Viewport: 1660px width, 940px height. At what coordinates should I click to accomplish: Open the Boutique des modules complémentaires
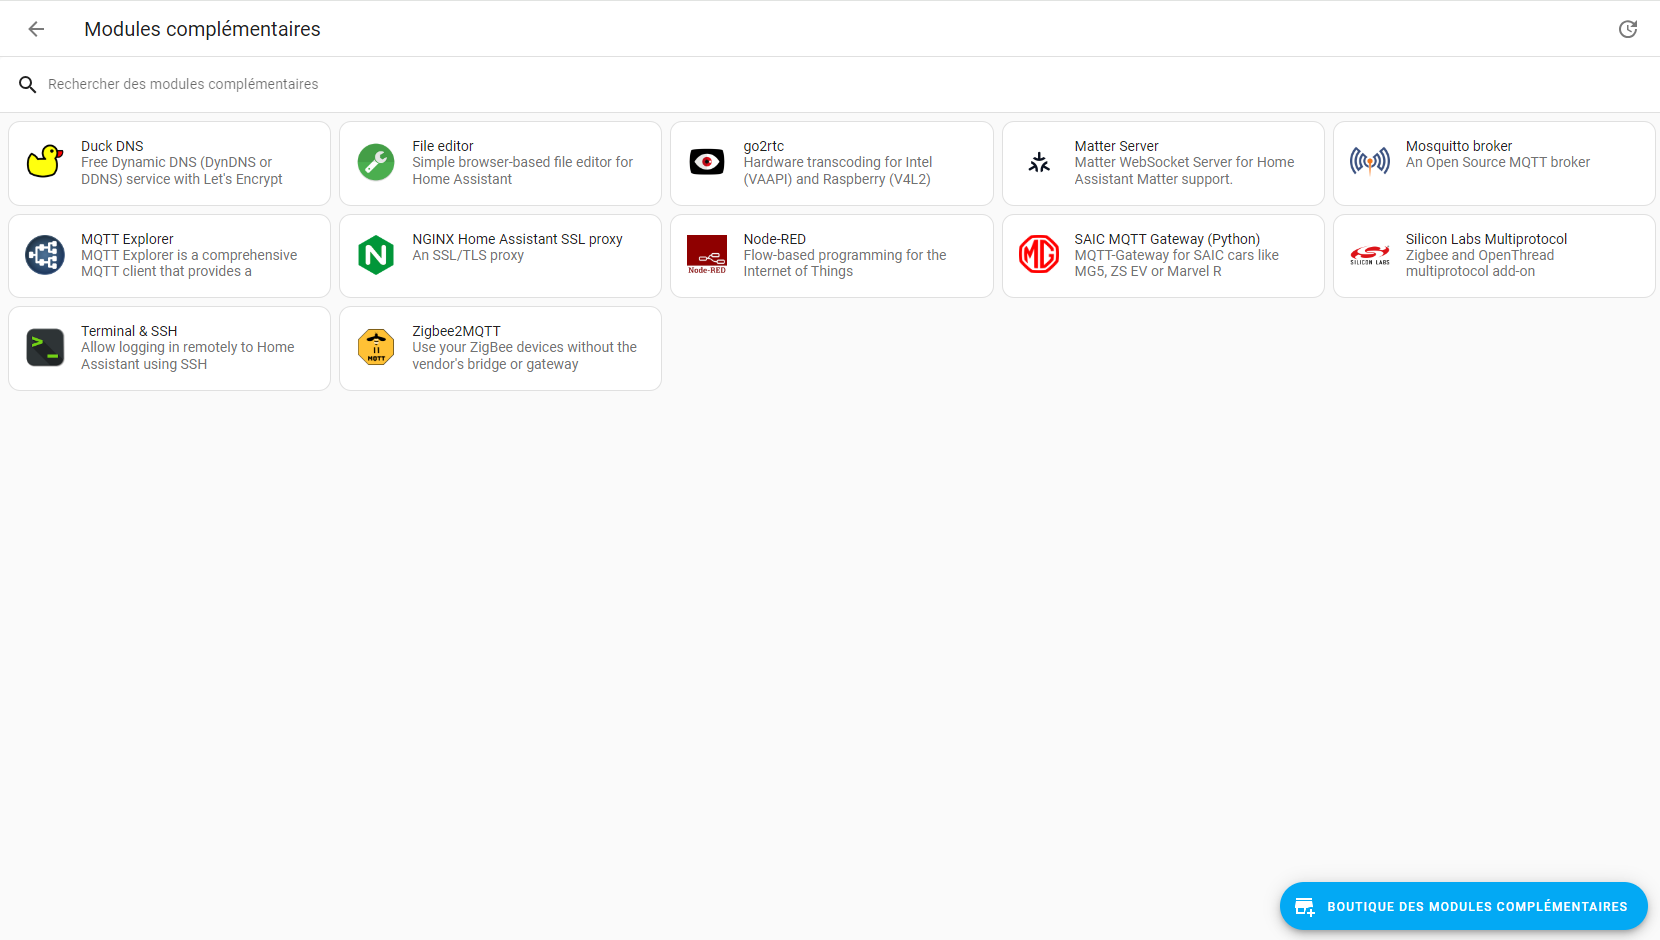1463,906
